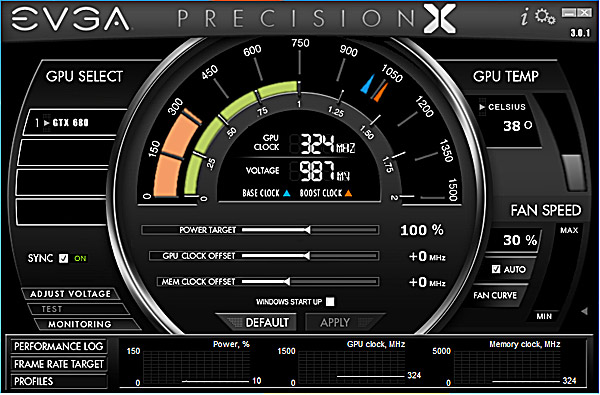Click the orange Boost Clock legend triangle

348,193
